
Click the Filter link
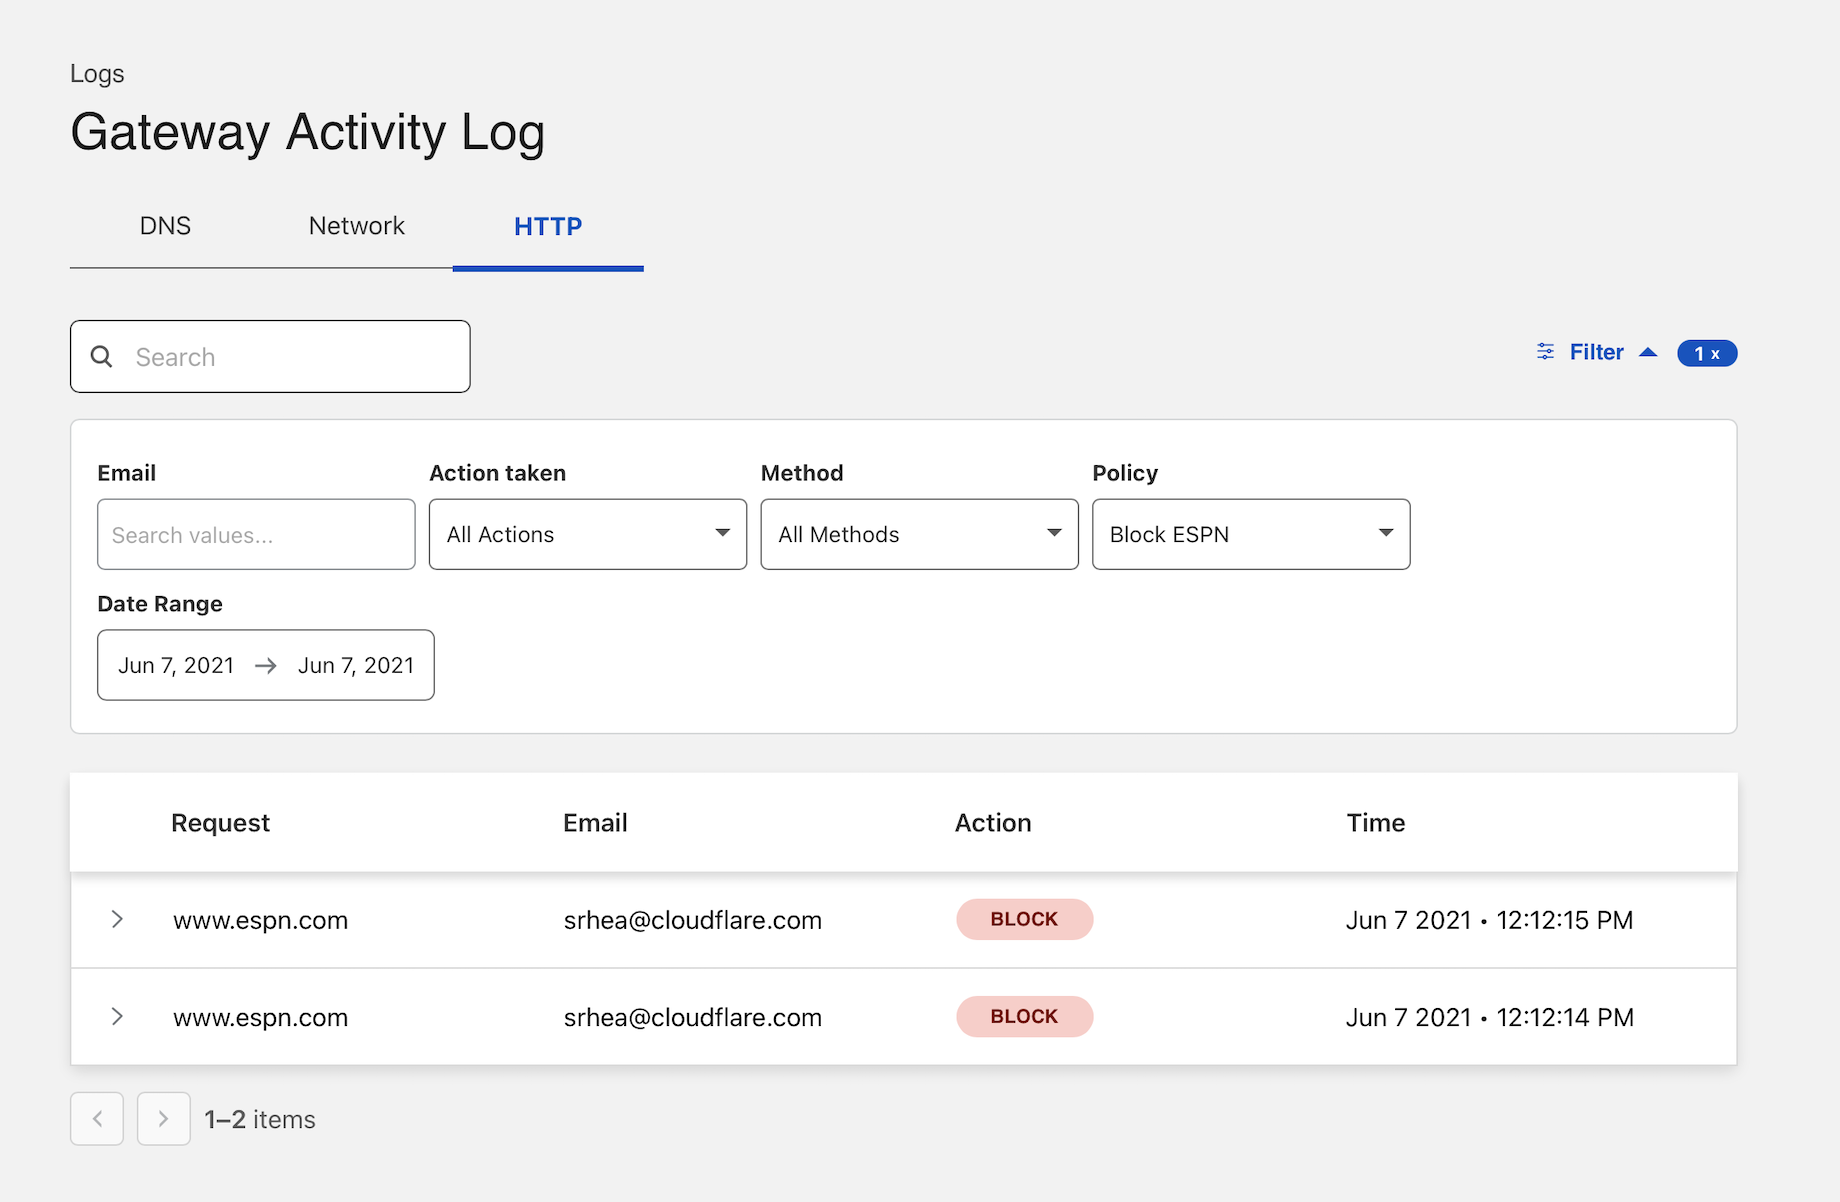(x=1596, y=352)
